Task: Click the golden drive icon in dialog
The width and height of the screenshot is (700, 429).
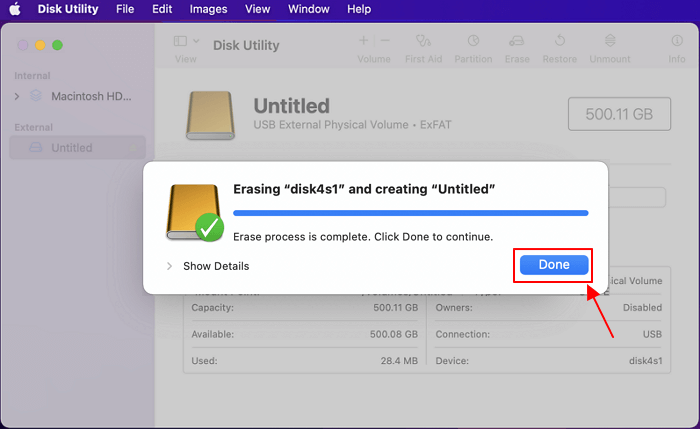Action: [192, 211]
